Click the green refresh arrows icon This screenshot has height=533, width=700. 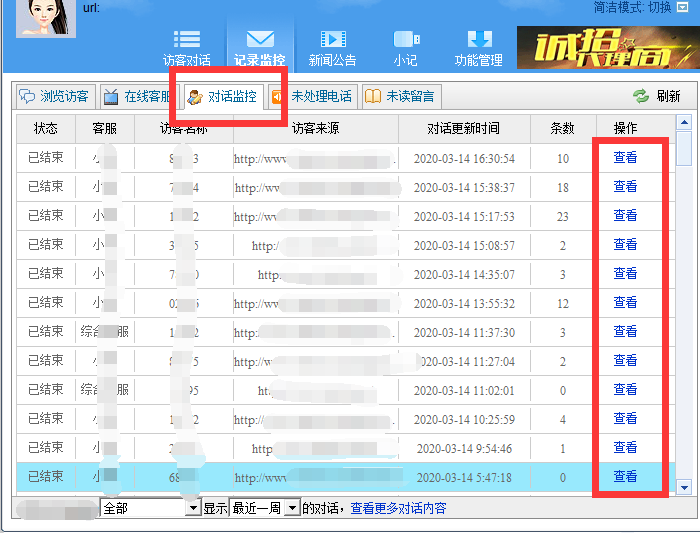pos(641,96)
